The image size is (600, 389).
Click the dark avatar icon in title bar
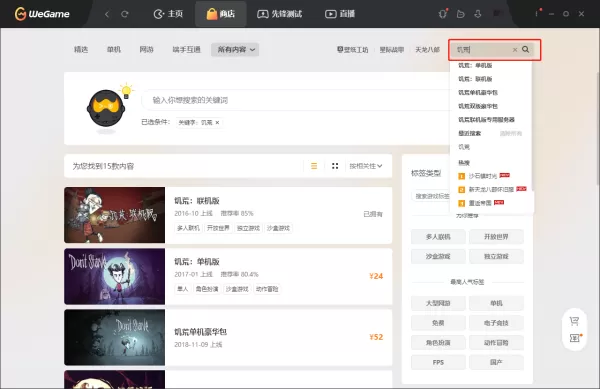[496, 14]
